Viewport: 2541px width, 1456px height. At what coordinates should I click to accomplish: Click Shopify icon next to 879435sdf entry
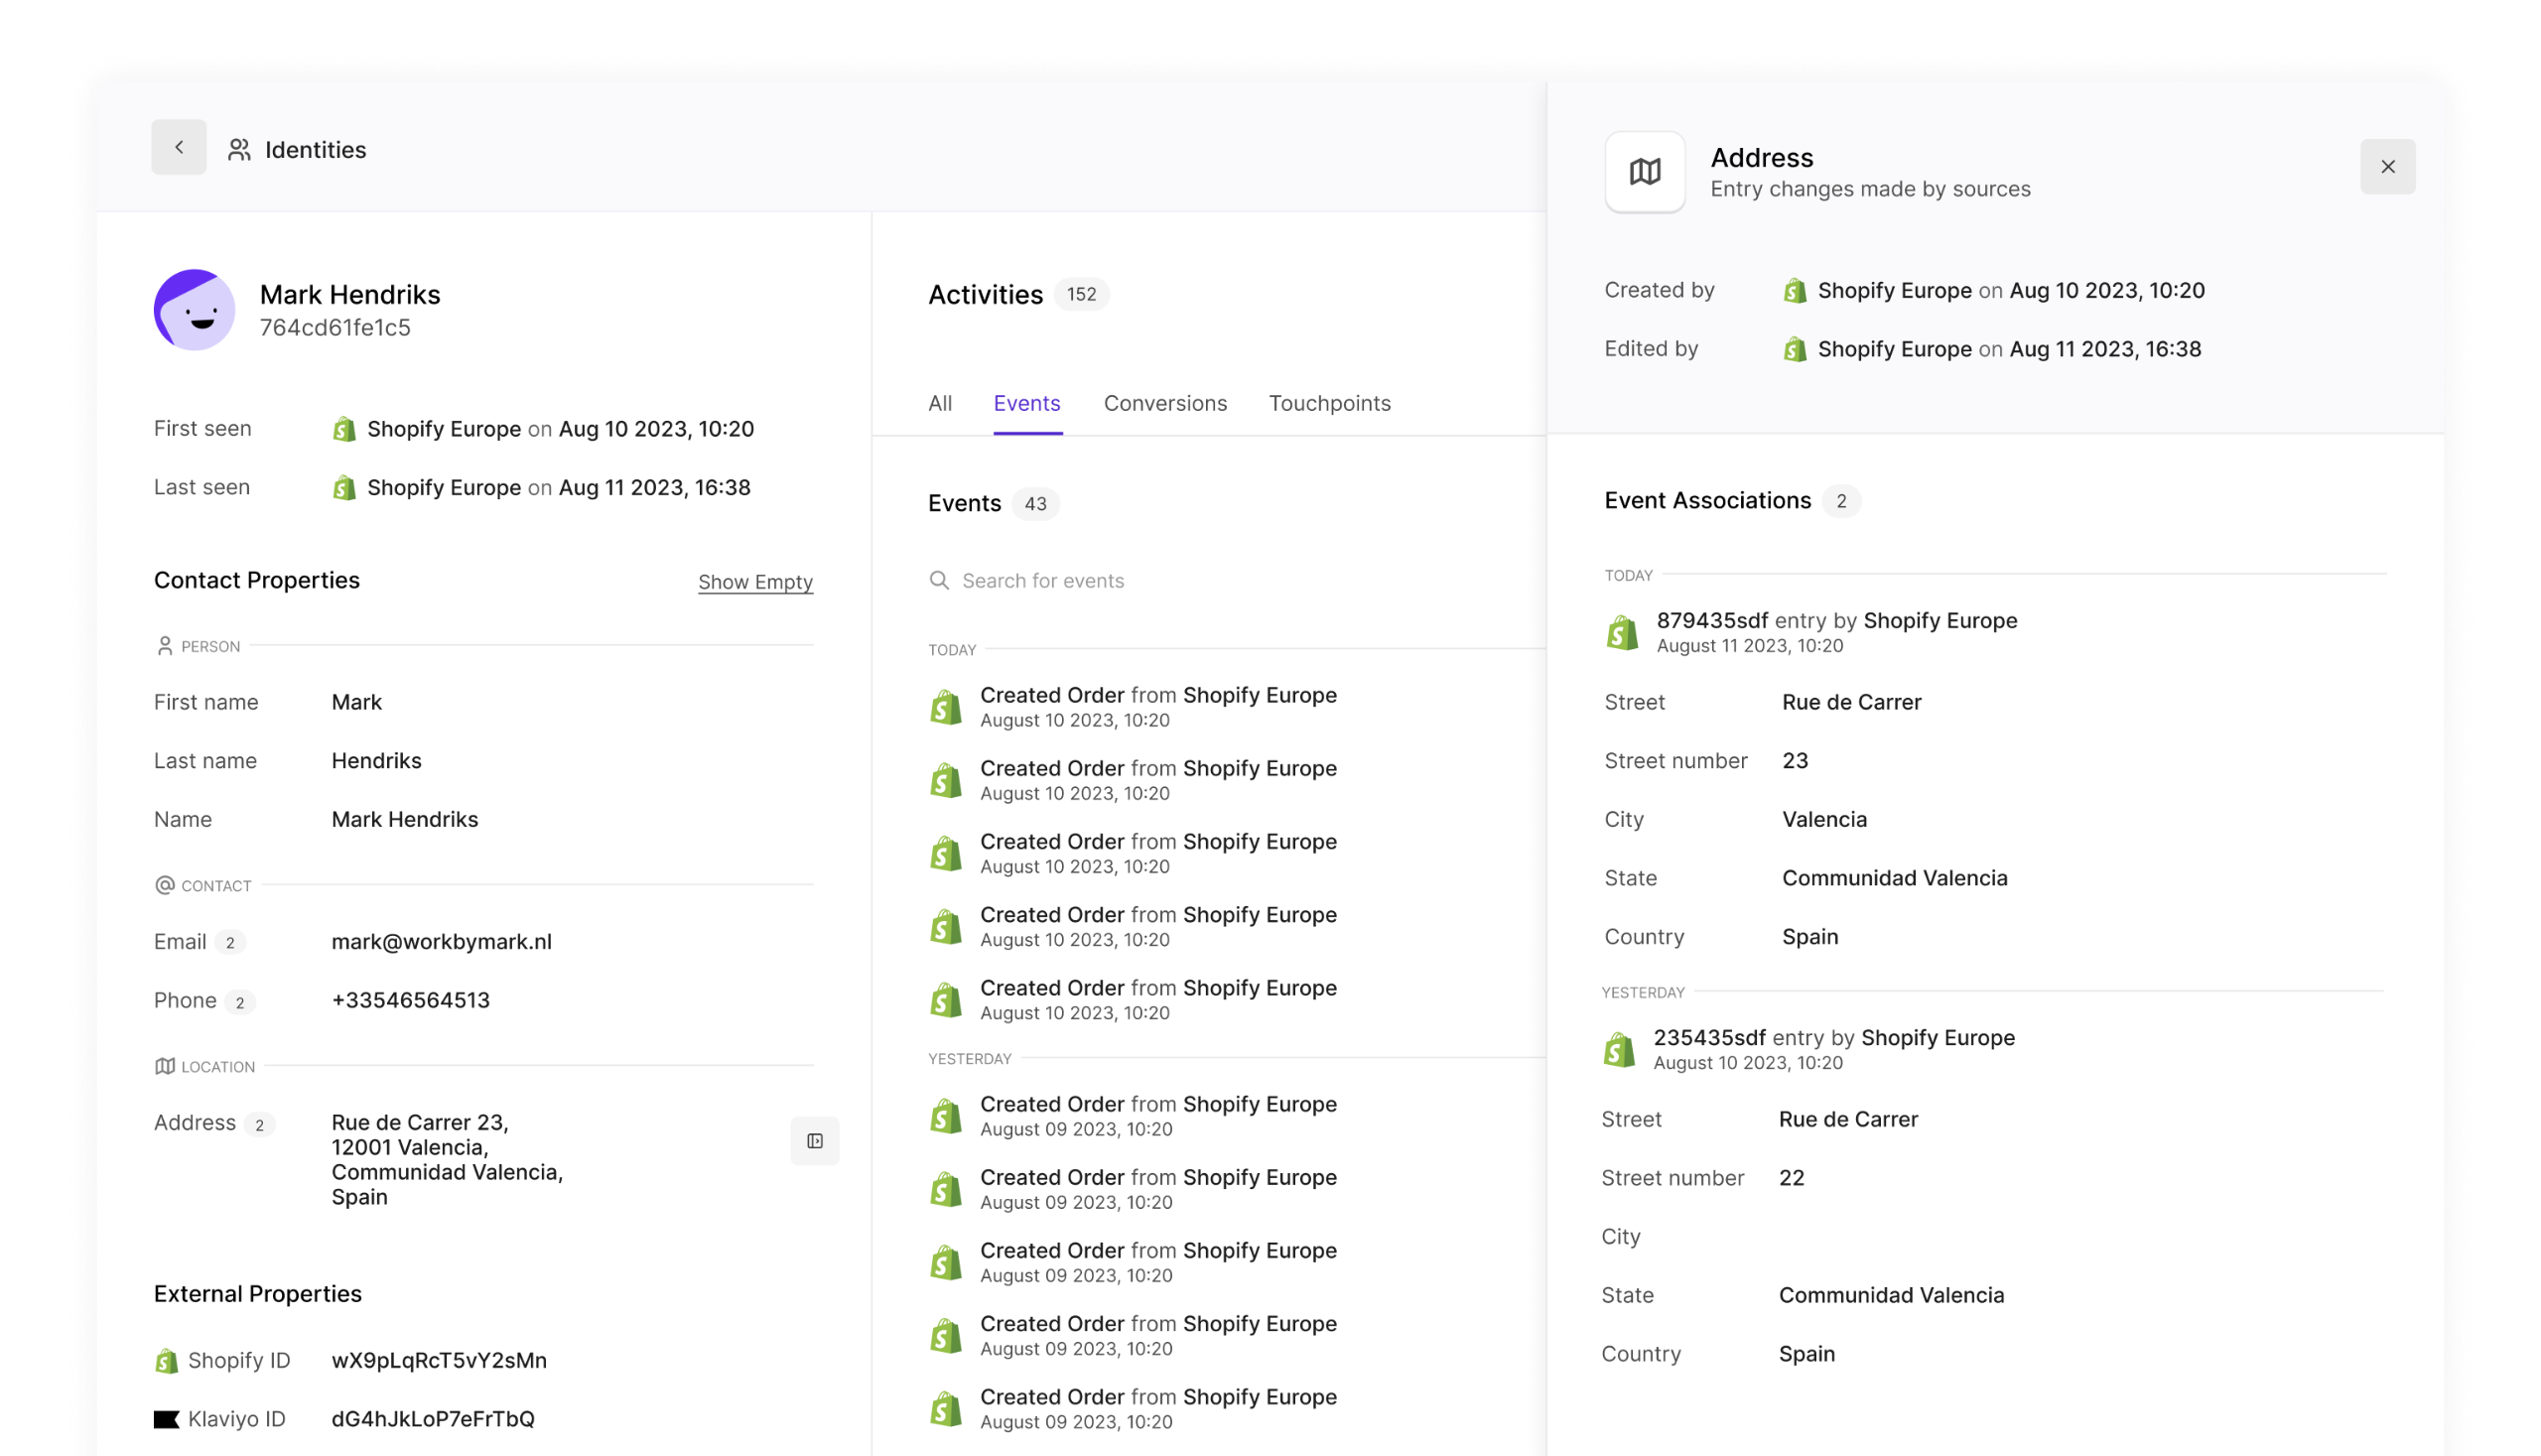coord(1621,633)
